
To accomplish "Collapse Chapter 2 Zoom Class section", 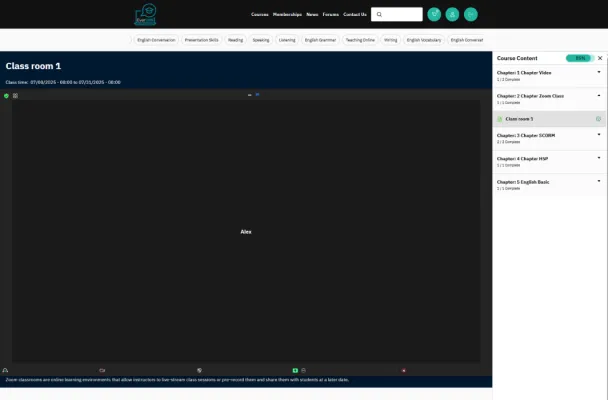I will (598, 96).
